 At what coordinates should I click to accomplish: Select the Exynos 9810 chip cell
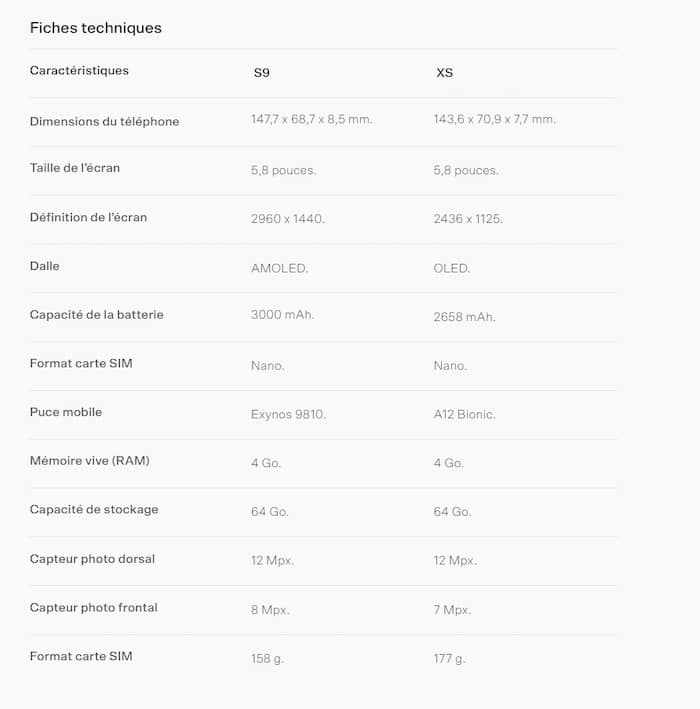coord(288,414)
